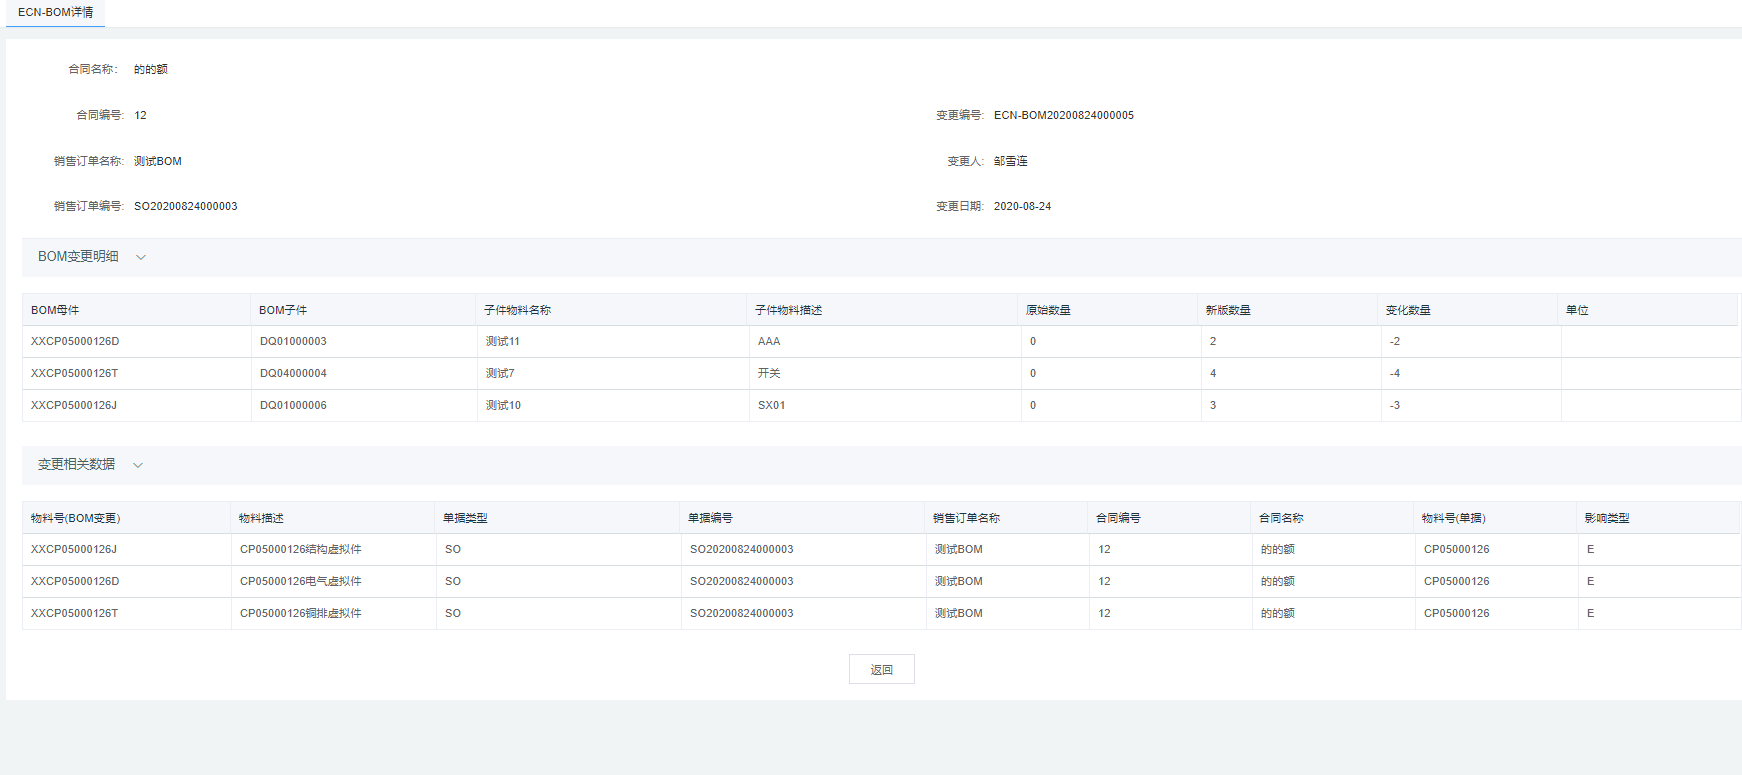
Task: Collapse the 变更相关数据 section chevron
Action: 138,465
